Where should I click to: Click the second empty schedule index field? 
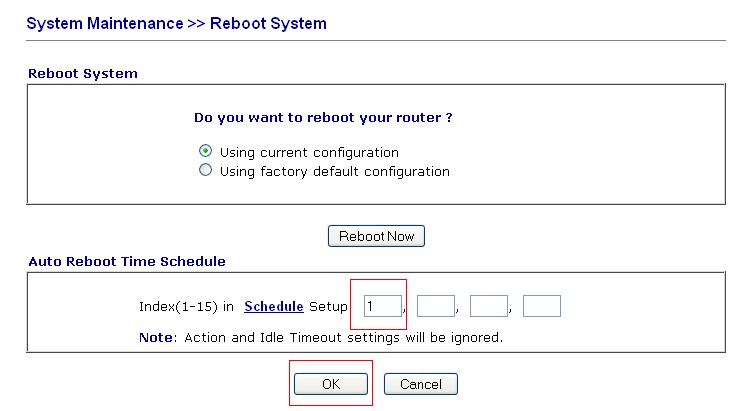(435, 306)
